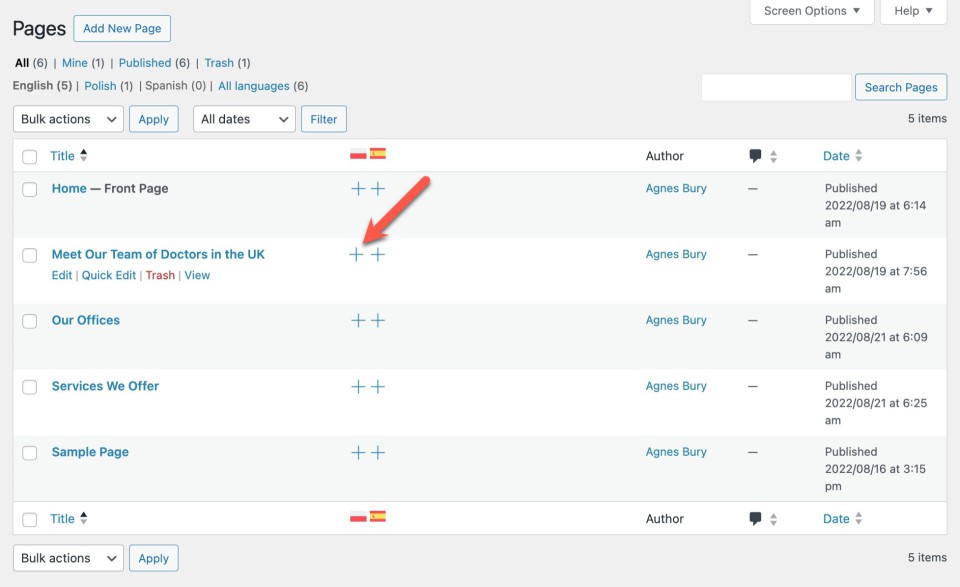
Task: Tick the checkbox for Our Offices
Action: click(x=30, y=321)
